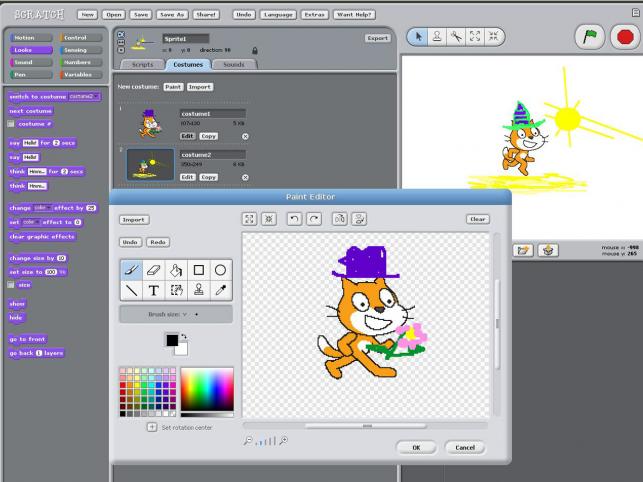643x482 pixels.
Task: Open the Motion block category
Action: coord(31,38)
